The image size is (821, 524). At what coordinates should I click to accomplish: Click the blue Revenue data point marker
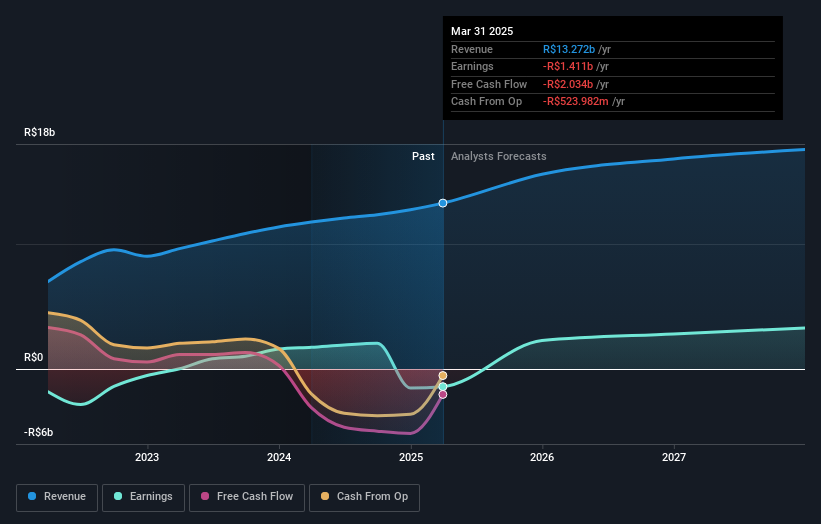point(443,203)
